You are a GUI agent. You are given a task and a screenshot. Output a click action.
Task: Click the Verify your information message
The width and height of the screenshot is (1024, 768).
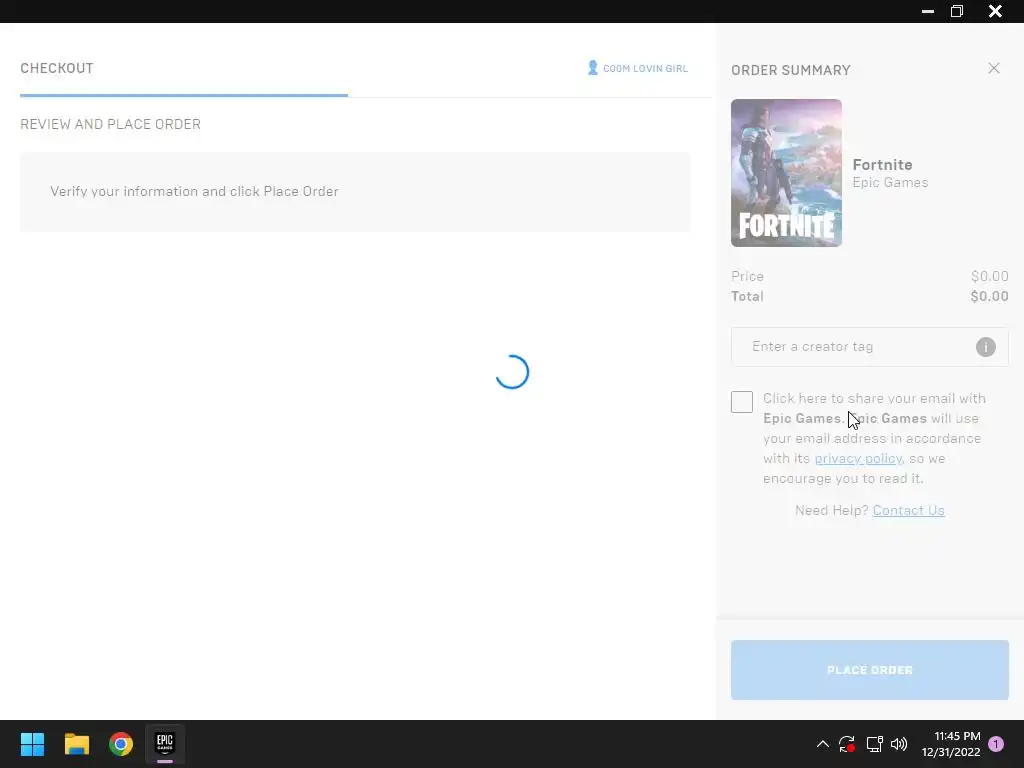coord(194,191)
